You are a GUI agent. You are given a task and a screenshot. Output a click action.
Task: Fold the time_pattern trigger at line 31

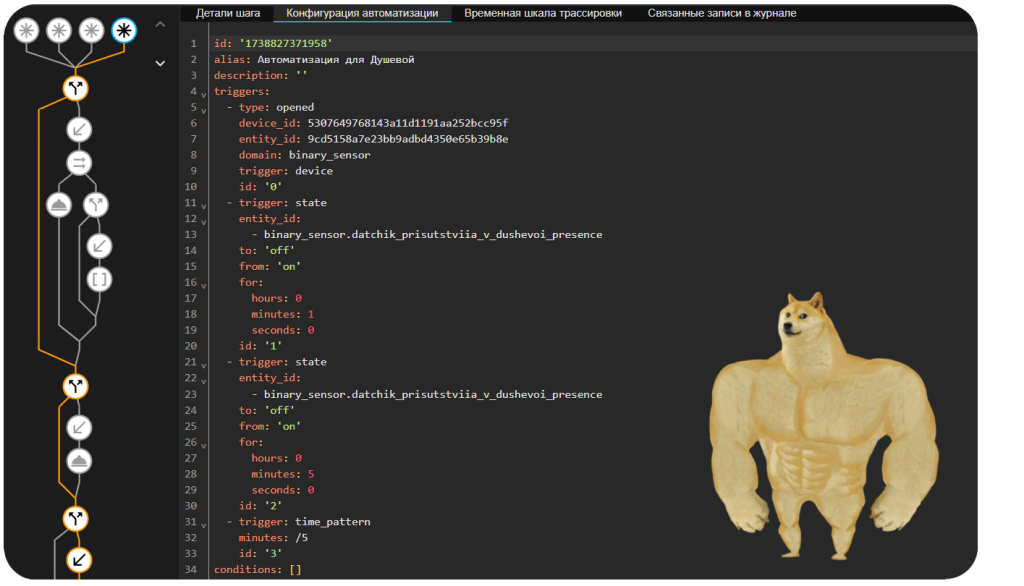coord(204,525)
